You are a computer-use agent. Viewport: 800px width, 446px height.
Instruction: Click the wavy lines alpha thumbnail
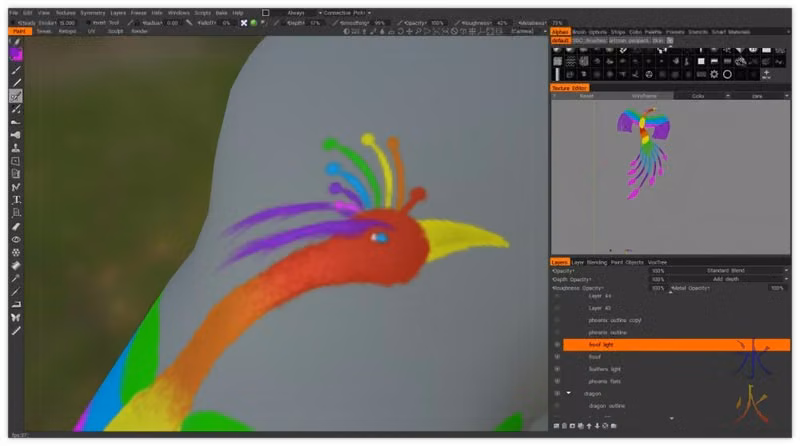point(570,61)
